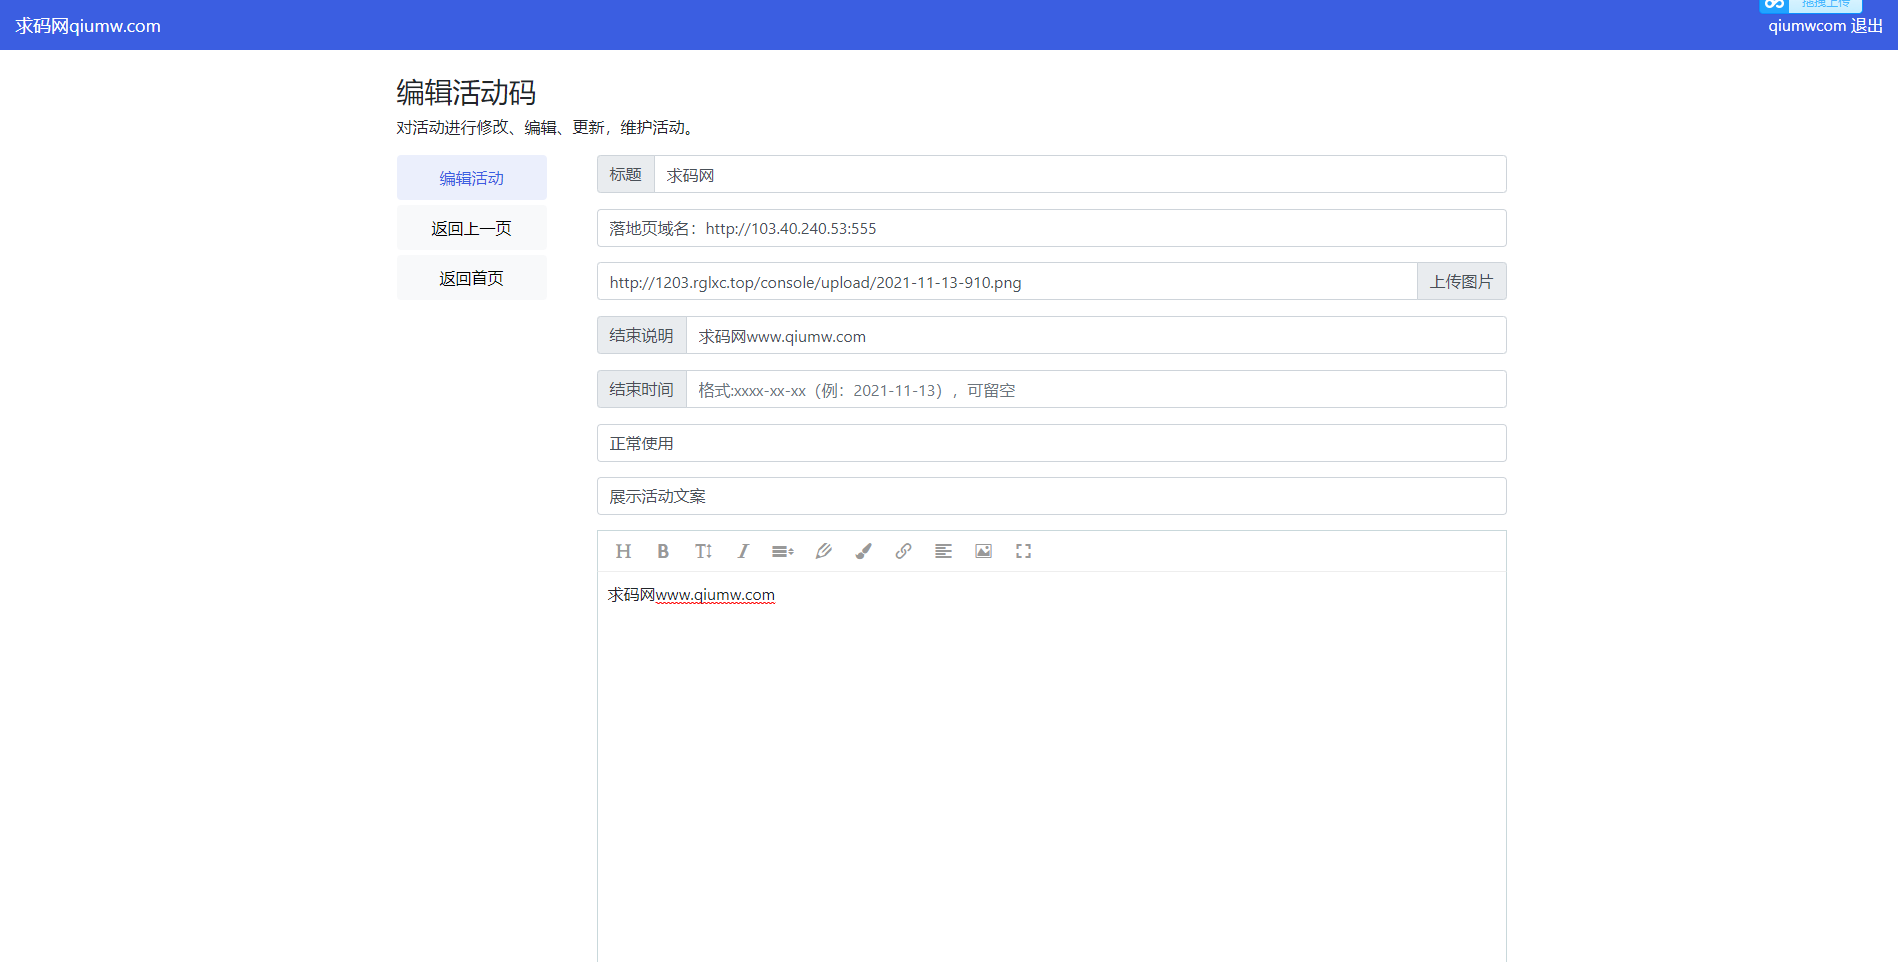Open the 展示活动文案 dropdown
Viewport: 1898px width, 962px height.
(1052, 496)
